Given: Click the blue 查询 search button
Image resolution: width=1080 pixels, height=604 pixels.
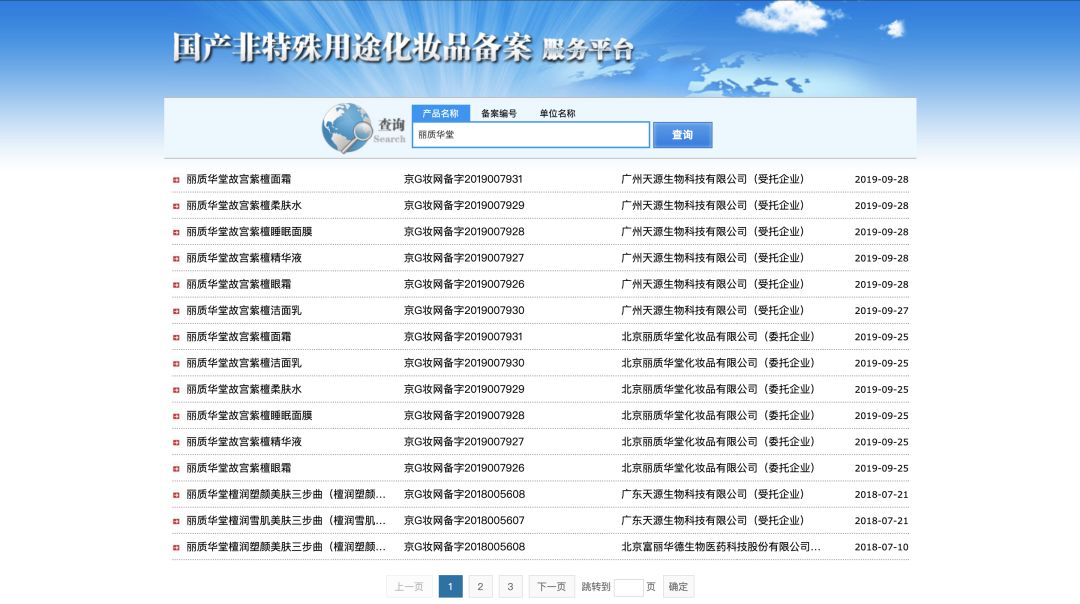Looking at the screenshot, I should 683,135.
